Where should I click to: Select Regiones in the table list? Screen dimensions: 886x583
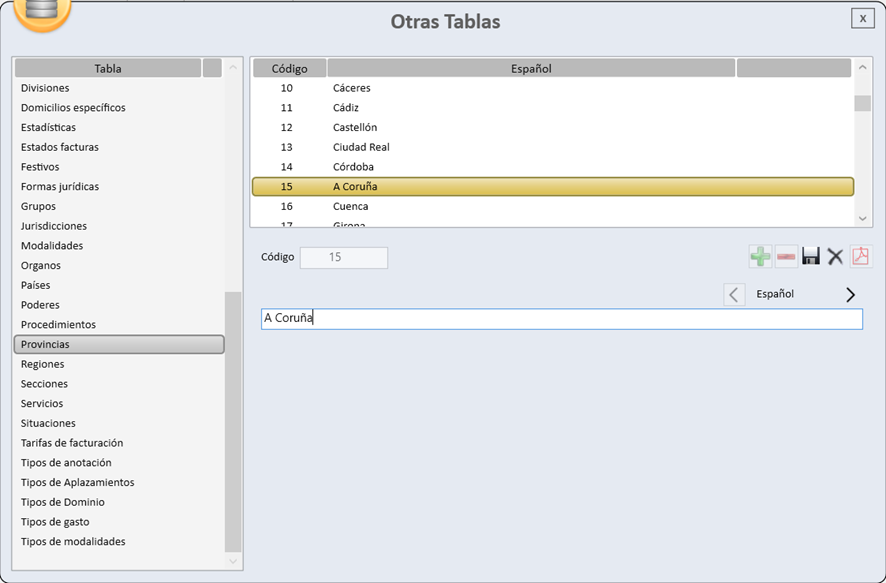coord(43,364)
